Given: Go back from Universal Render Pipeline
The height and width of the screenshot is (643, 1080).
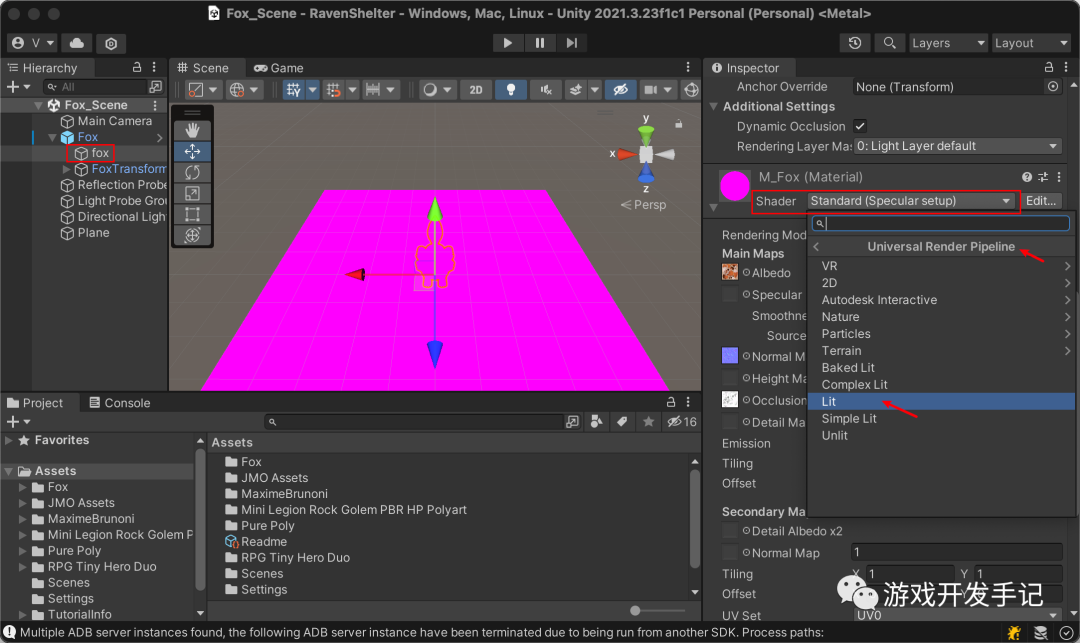Looking at the screenshot, I should (816, 246).
